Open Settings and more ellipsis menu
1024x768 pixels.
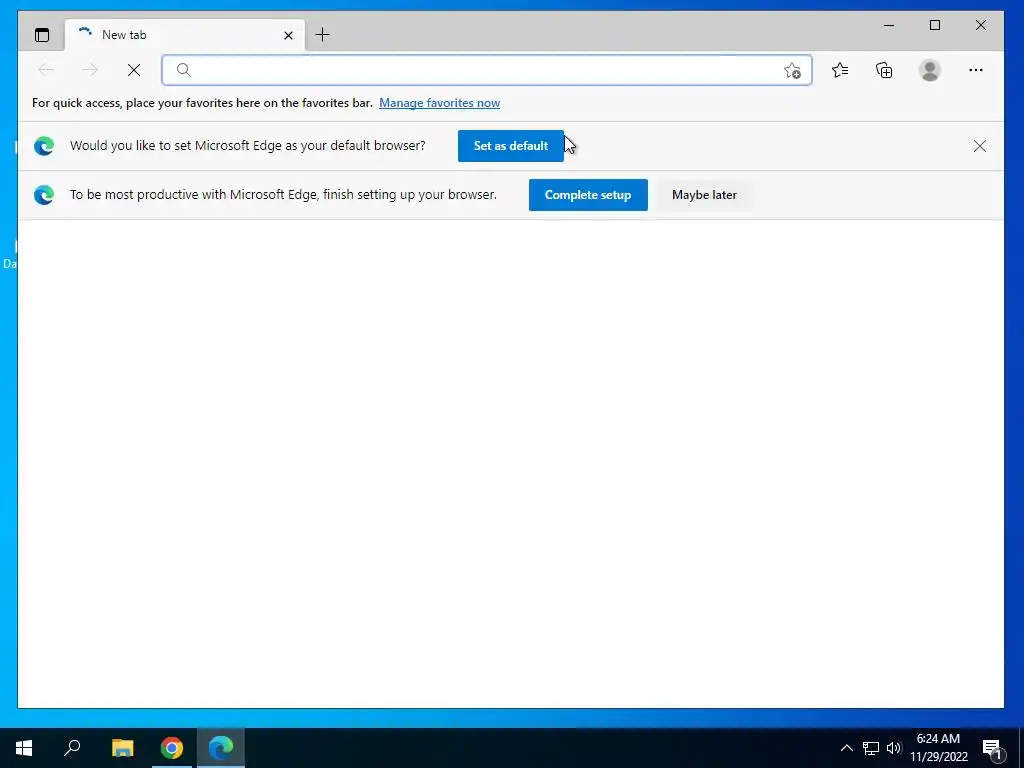pyautogui.click(x=976, y=70)
